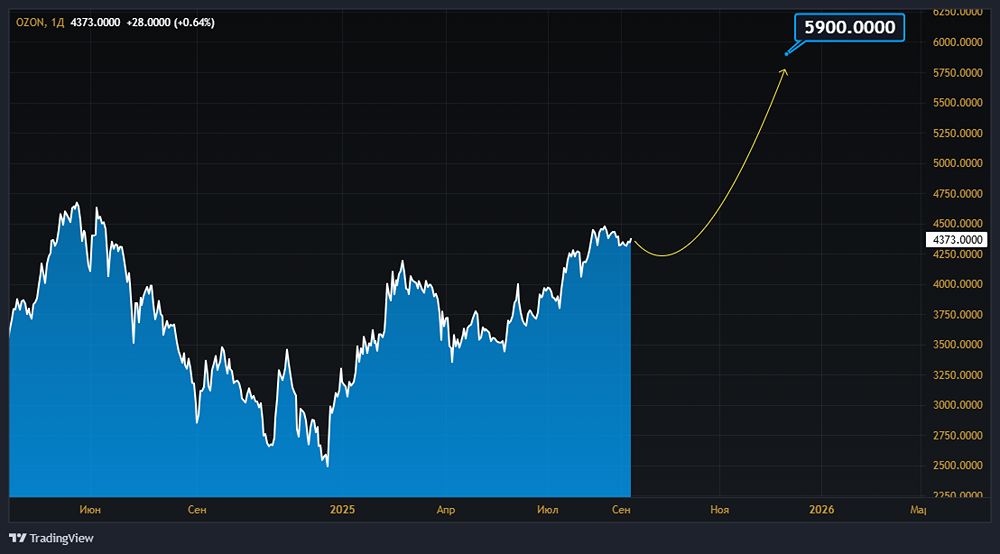Click the 2500.0000 price axis label

[x=957, y=465]
